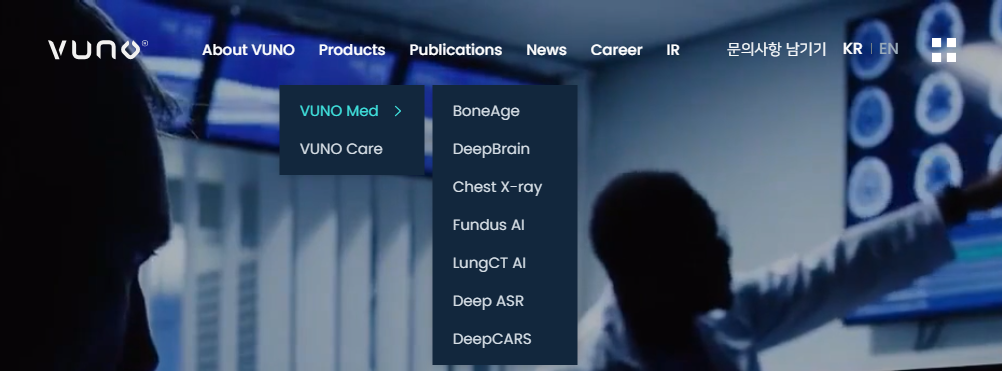Open the Products menu
The width and height of the screenshot is (1002, 371).
[x=352, y=50]
